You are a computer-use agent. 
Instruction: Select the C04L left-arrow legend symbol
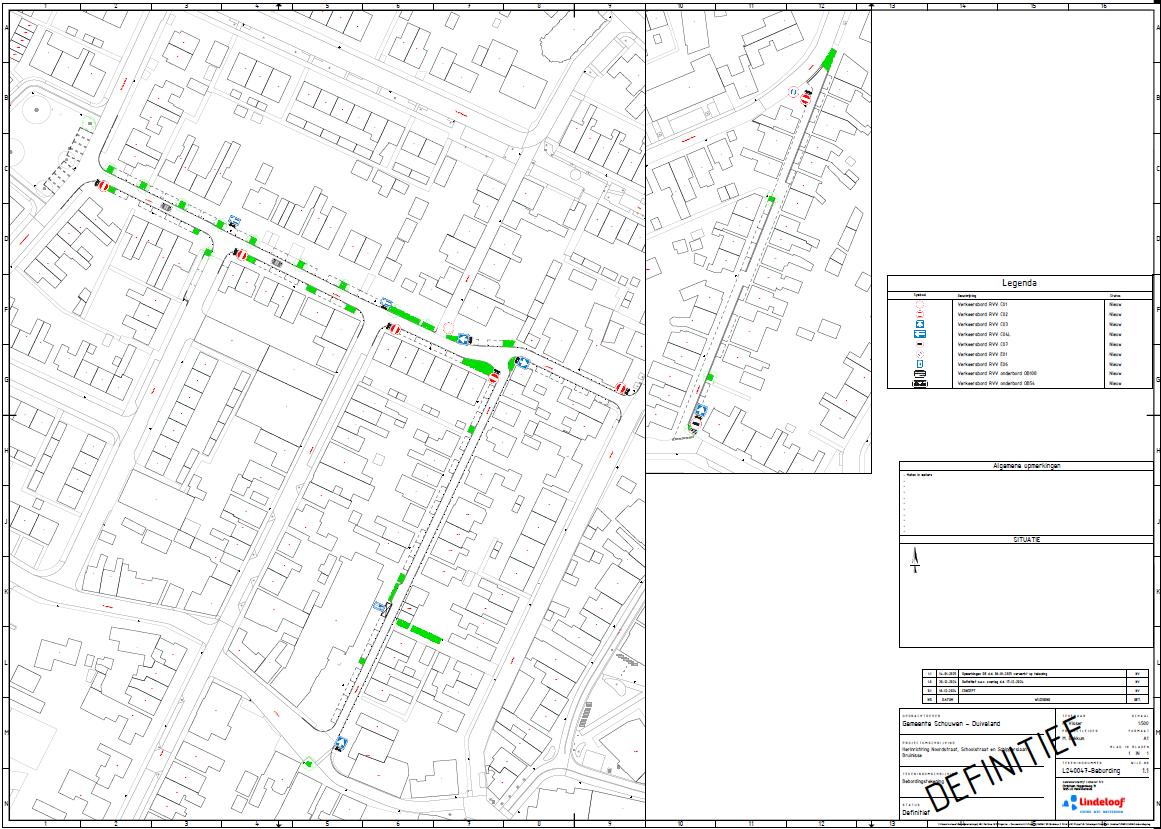click(919, 334)
